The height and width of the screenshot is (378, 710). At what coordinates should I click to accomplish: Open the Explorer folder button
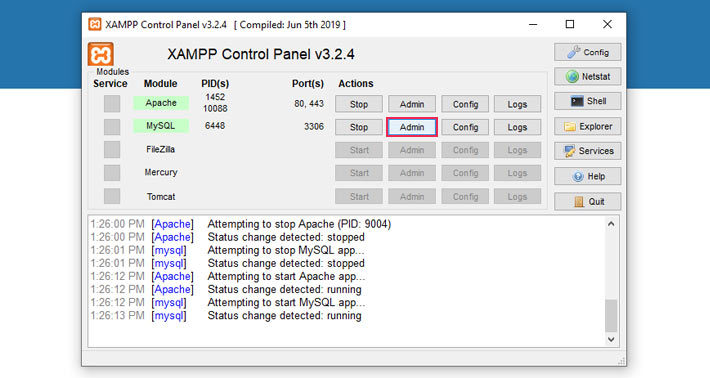coord(587,126)
